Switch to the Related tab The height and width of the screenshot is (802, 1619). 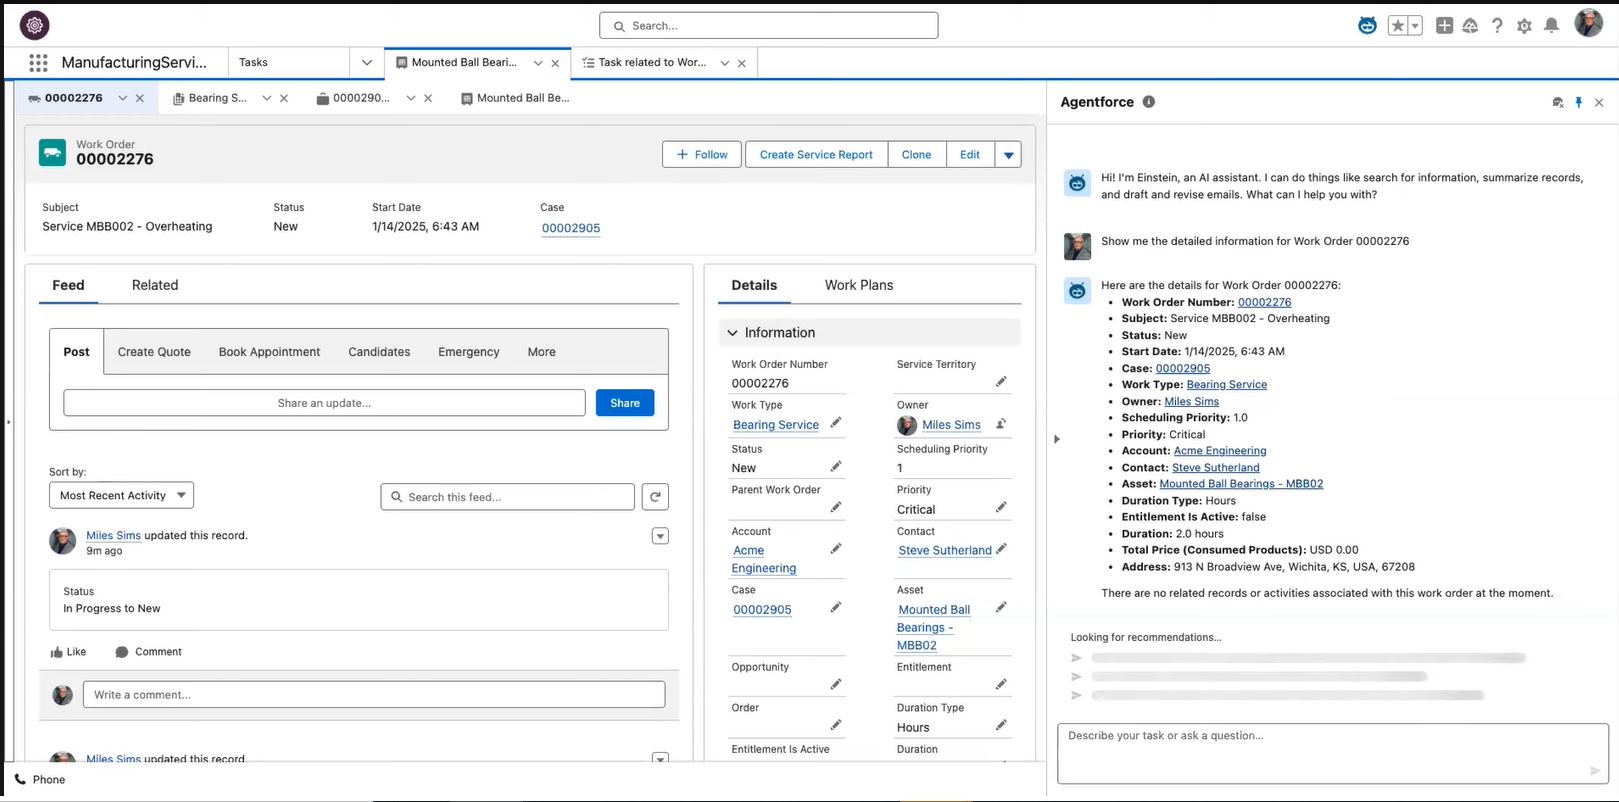pyautogui.click(x=155, y=285)
